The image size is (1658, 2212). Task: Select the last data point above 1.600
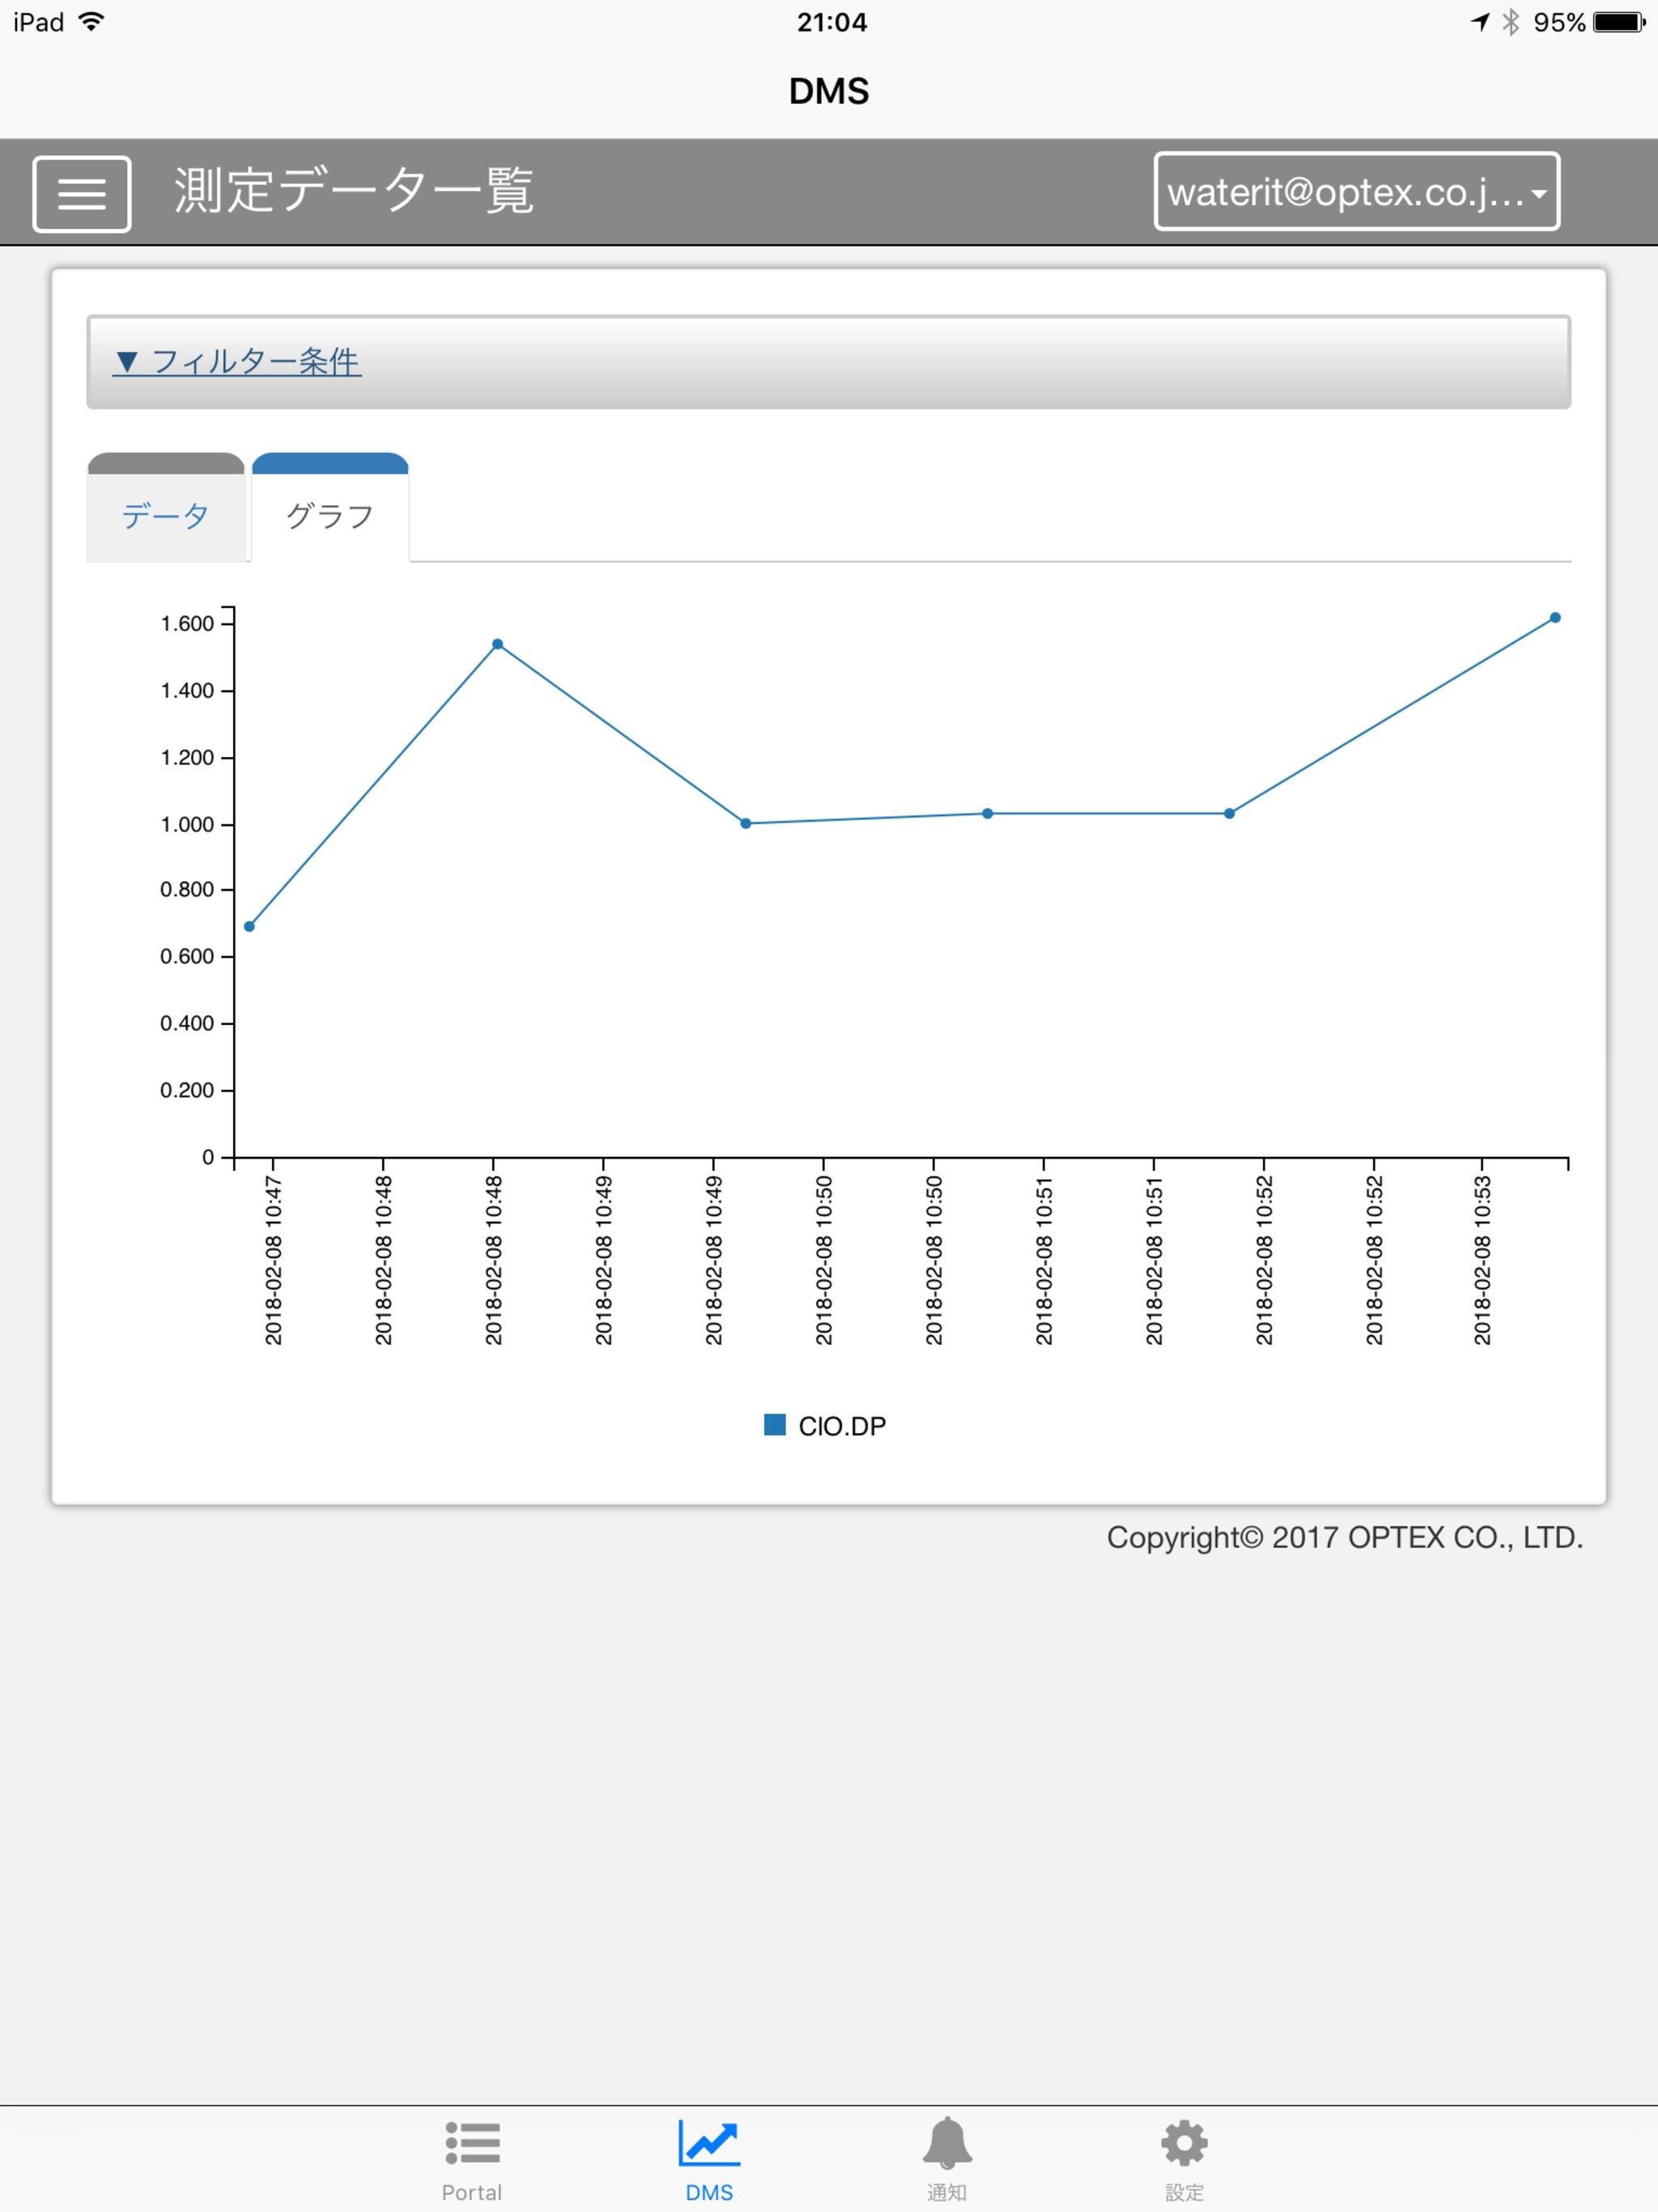1555,618
